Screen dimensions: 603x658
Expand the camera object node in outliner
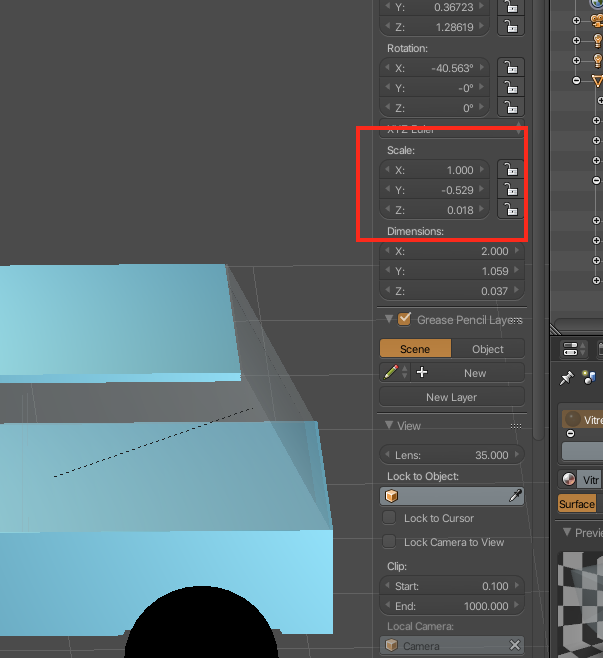(x=577, y=21)
